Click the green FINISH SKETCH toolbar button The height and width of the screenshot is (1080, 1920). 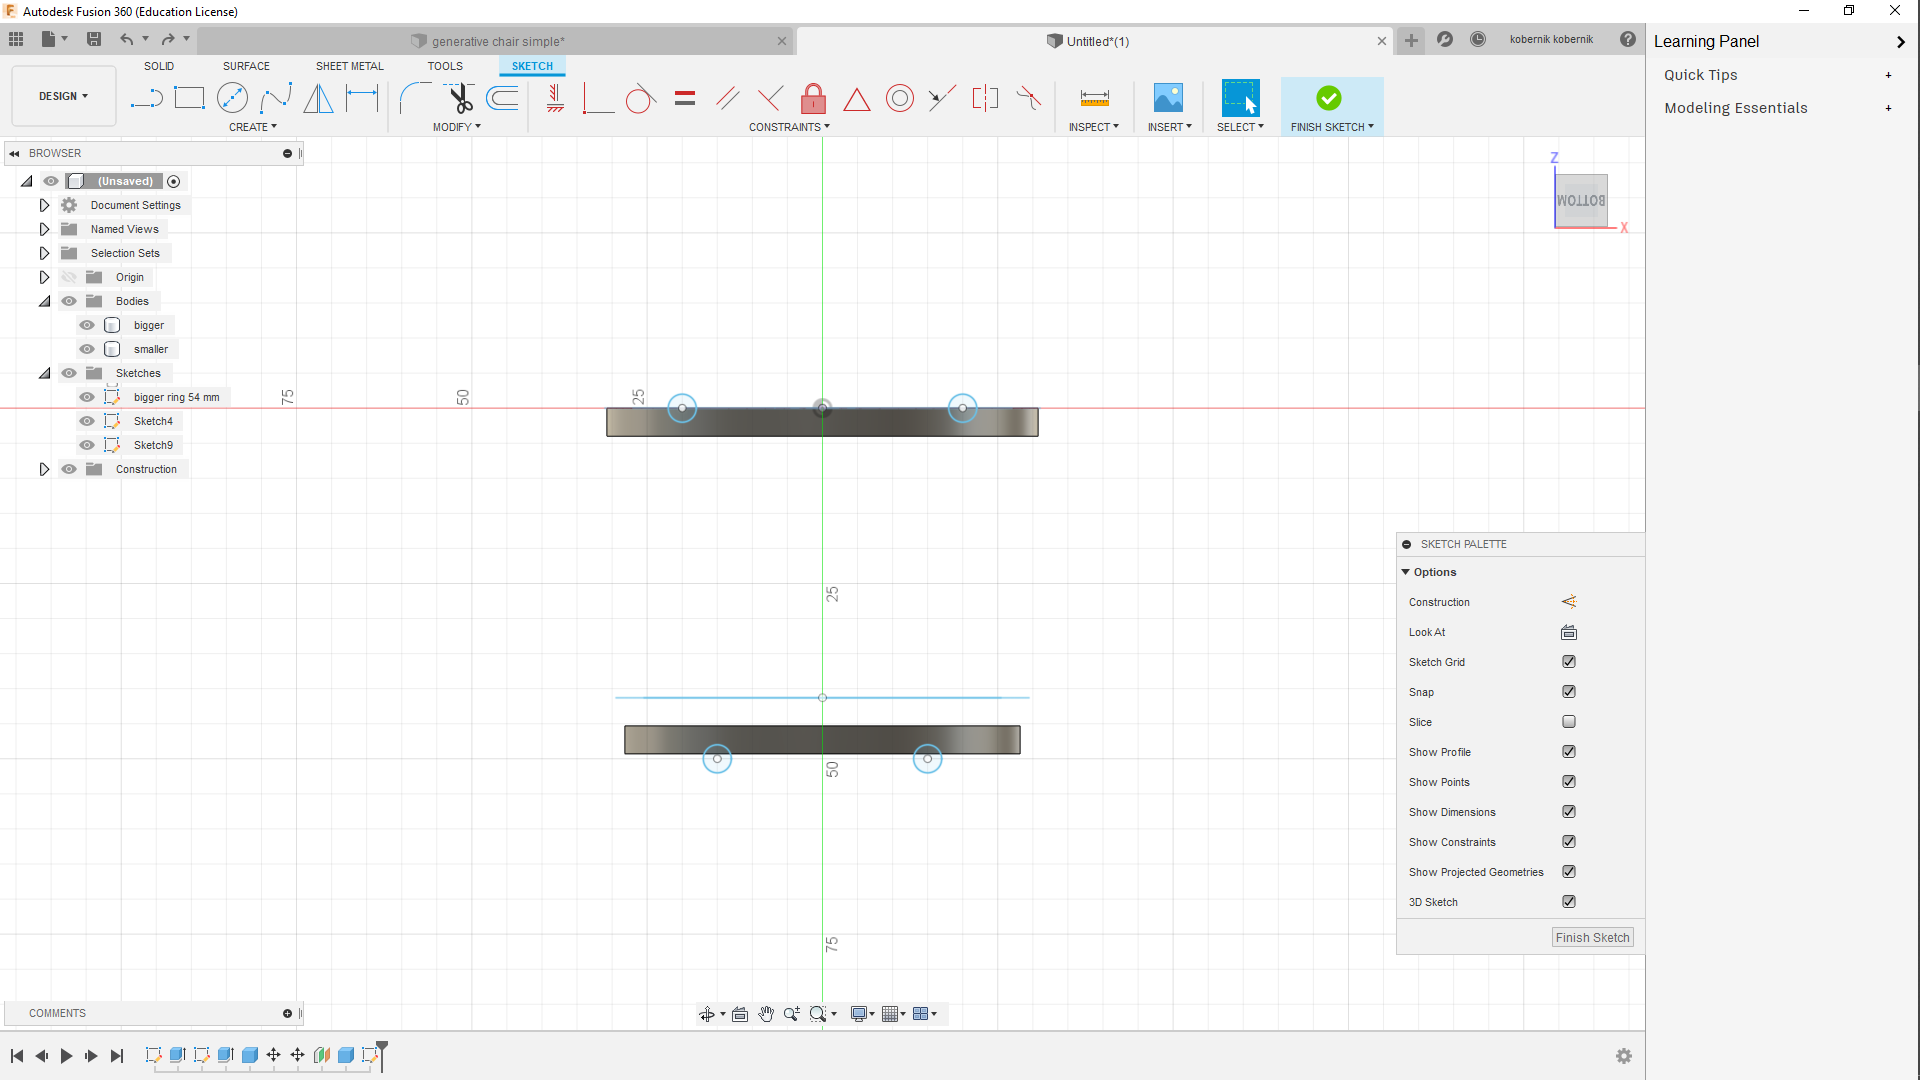click(1330, 100)
